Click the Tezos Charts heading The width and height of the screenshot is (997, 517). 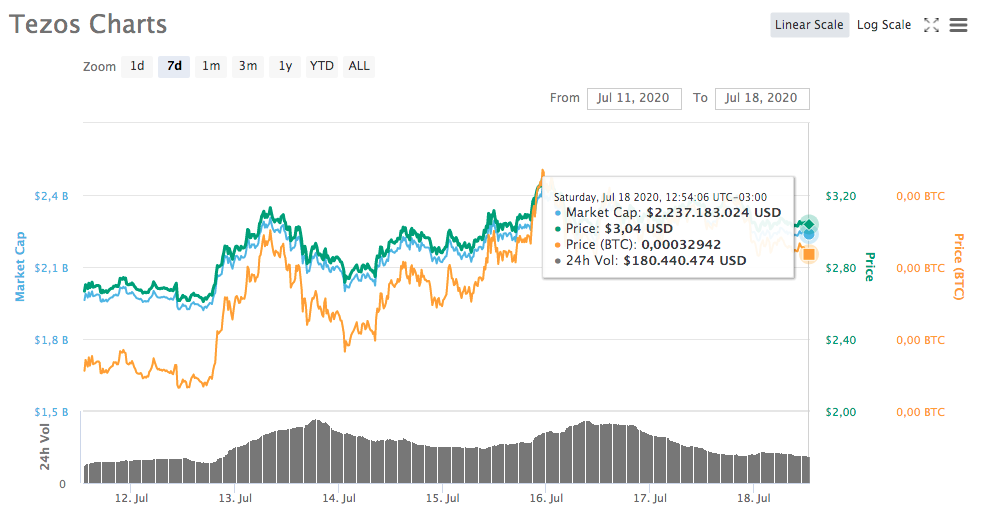click(88, 24)
